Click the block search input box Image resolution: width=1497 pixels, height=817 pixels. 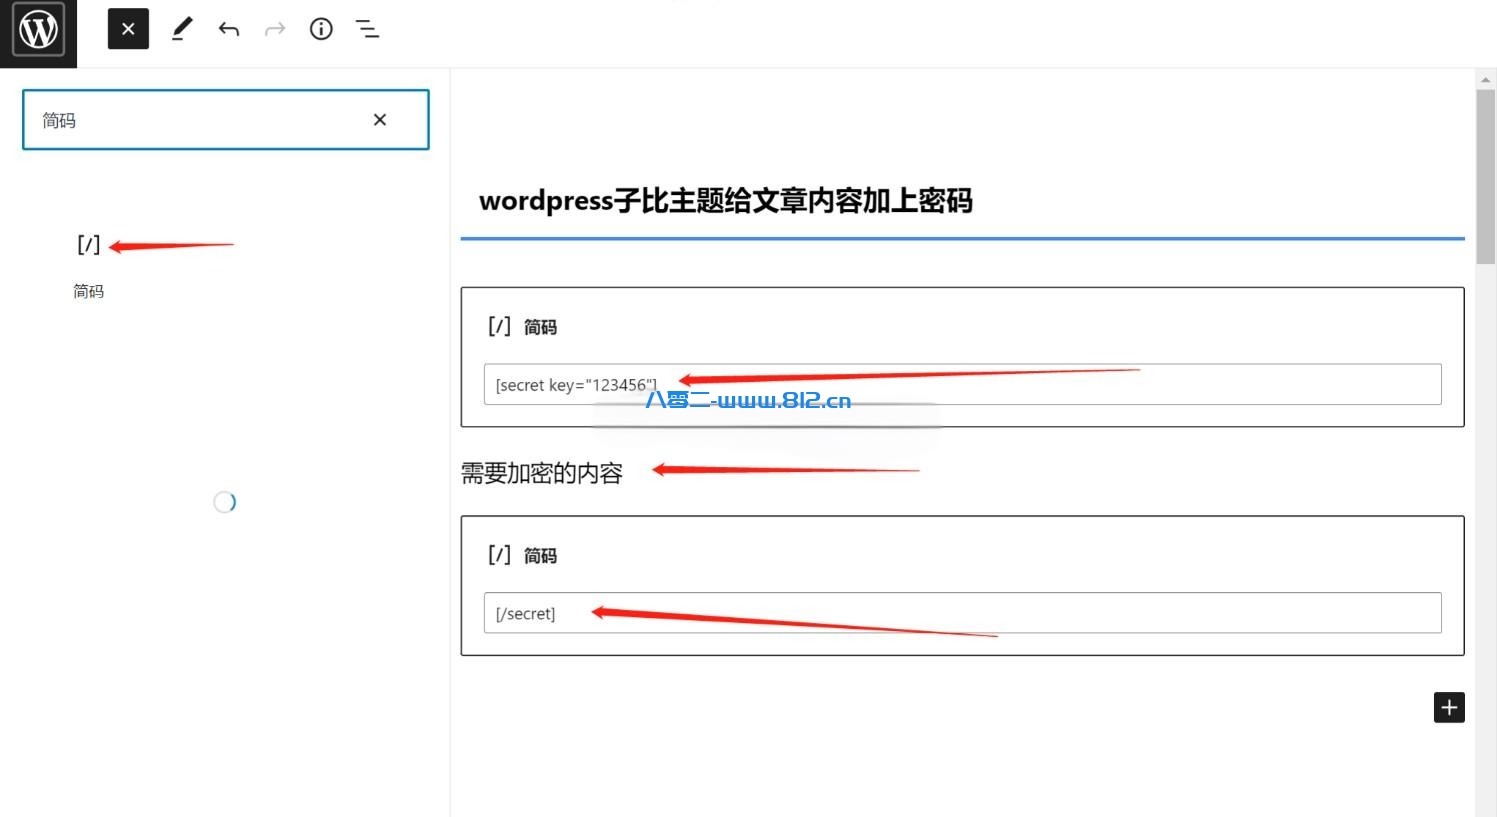click(x=200, y=120)
